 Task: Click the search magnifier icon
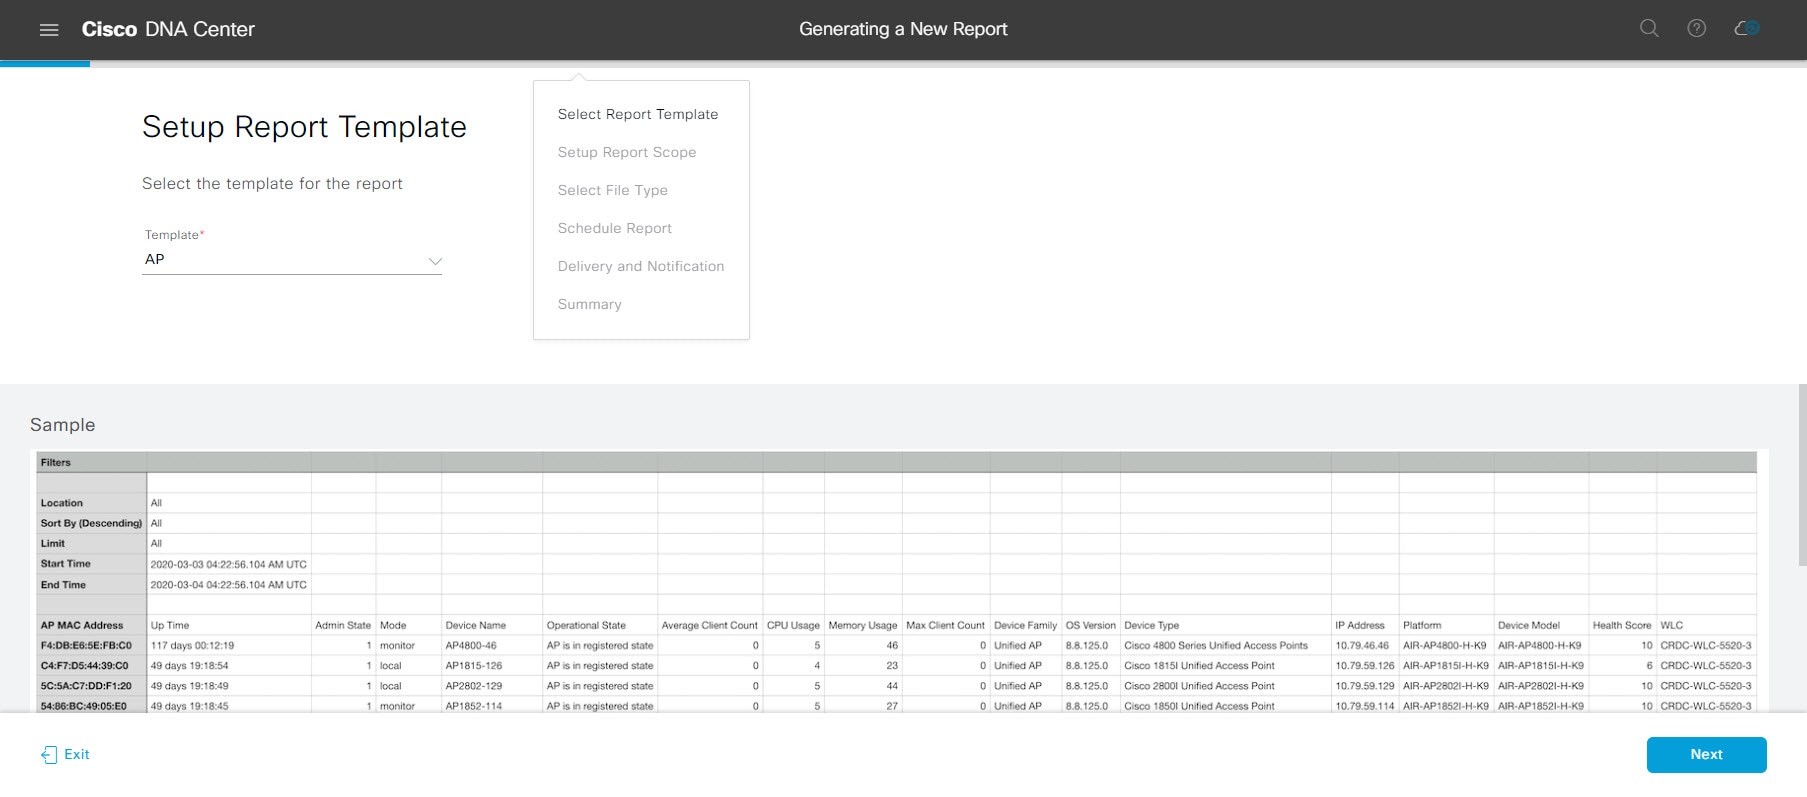(1649, 29)
